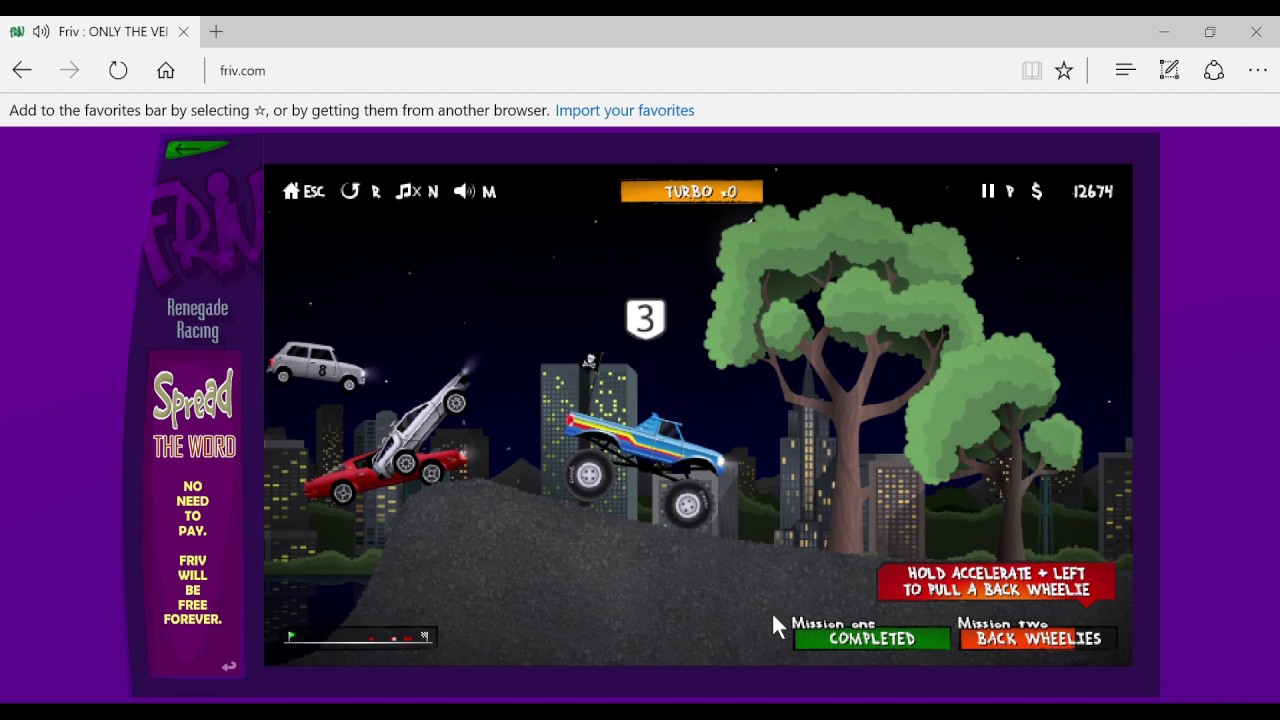Click Import your favorites link
Screen dimensions: 1280x720
pos(625,110)
